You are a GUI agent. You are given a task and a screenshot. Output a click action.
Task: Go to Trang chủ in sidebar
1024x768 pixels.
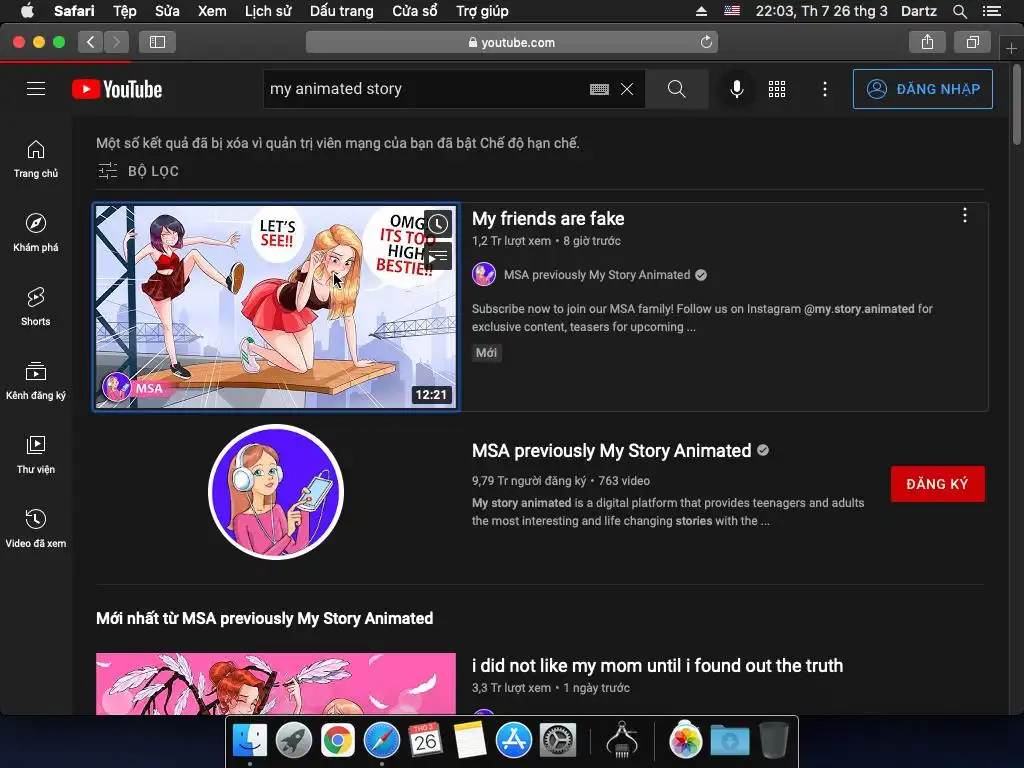coord(36,159)
